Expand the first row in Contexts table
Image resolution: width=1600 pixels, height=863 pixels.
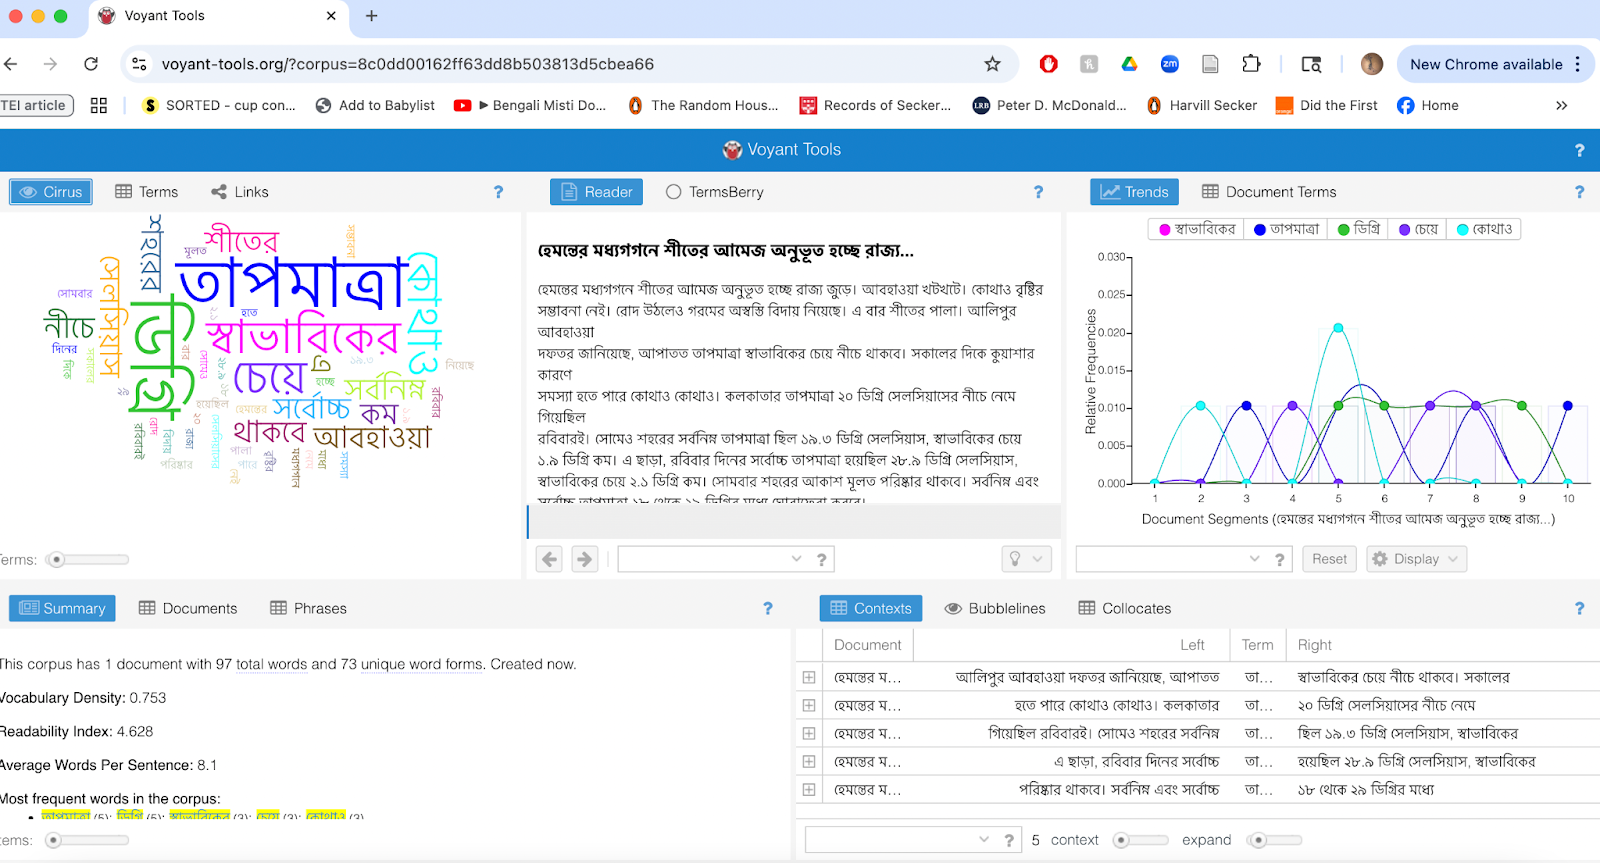click(x=809, y=677)
